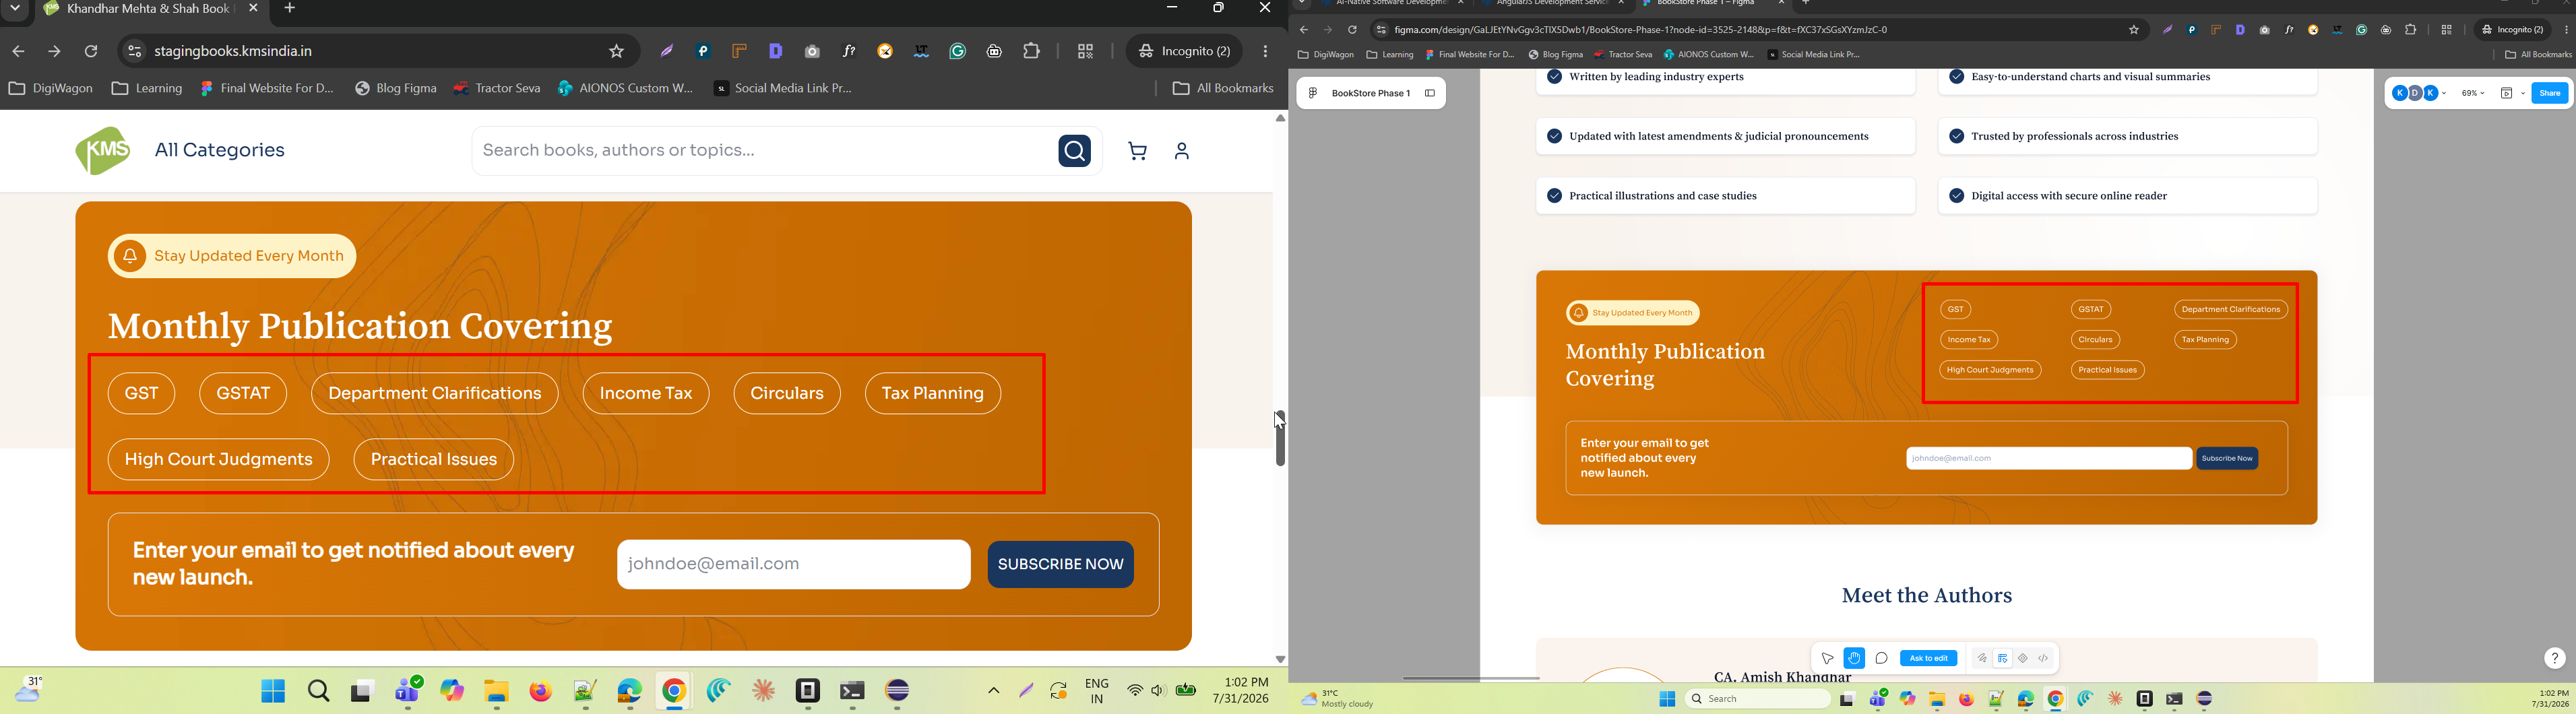Click the Figma canvas horizontal scrollbar
The width and height of the screenshot is (2576, 714).
pyautogui.click(x=1470, y=678)
